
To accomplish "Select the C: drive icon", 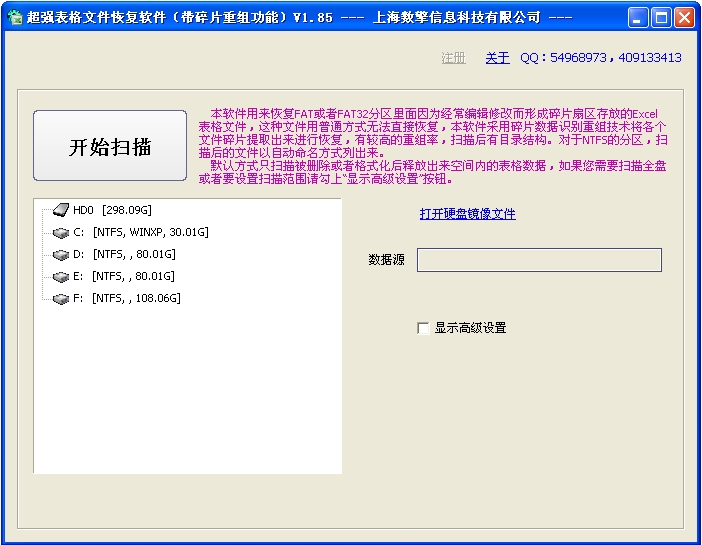I will [x=61, y=232].
